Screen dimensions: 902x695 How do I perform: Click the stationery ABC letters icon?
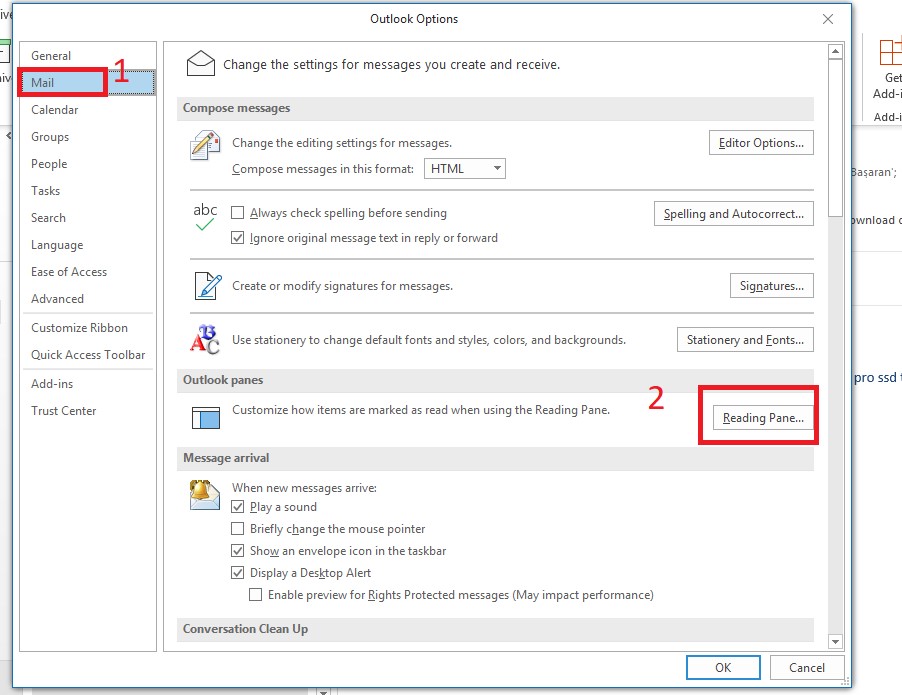pos(205,339)
